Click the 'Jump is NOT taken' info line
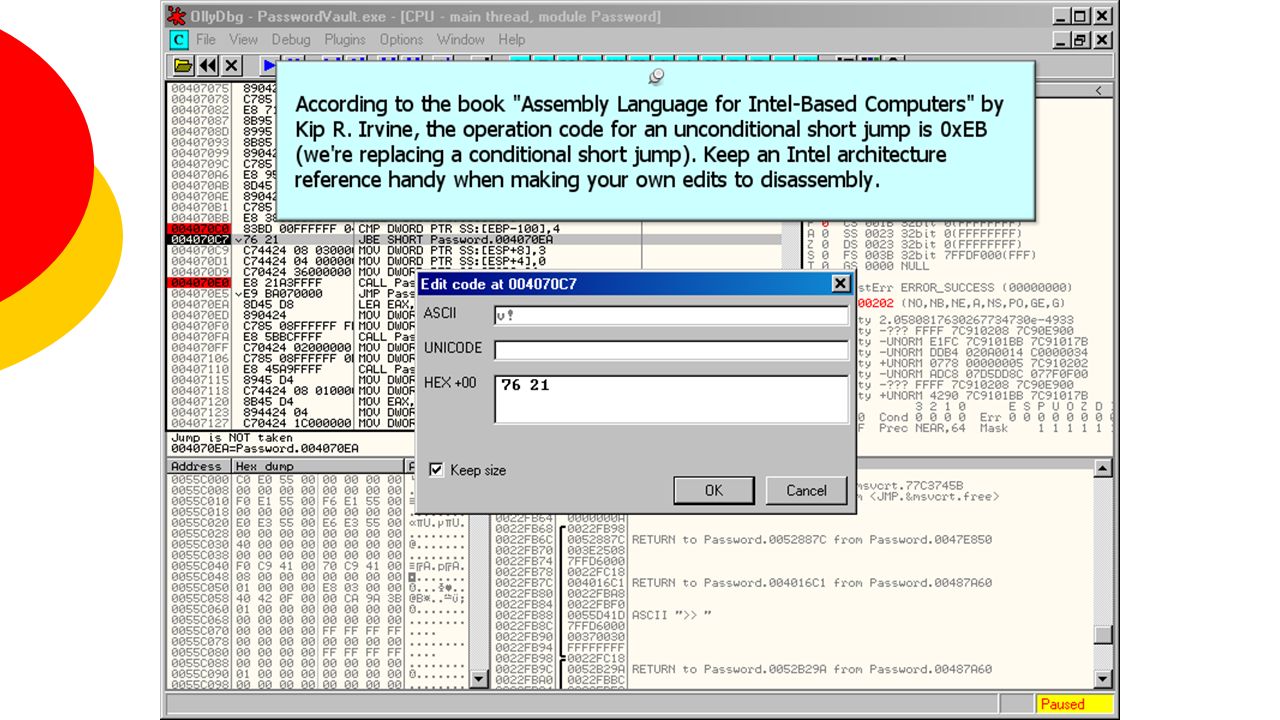1280x720 pixels. 232,438
